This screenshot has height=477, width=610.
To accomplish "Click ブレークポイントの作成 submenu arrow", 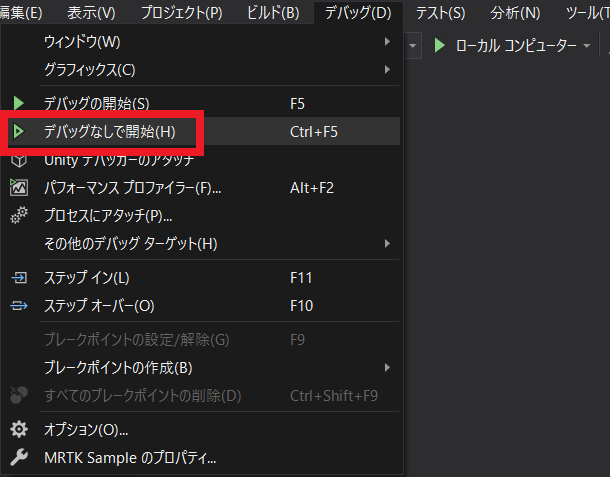I will point(387,367).
